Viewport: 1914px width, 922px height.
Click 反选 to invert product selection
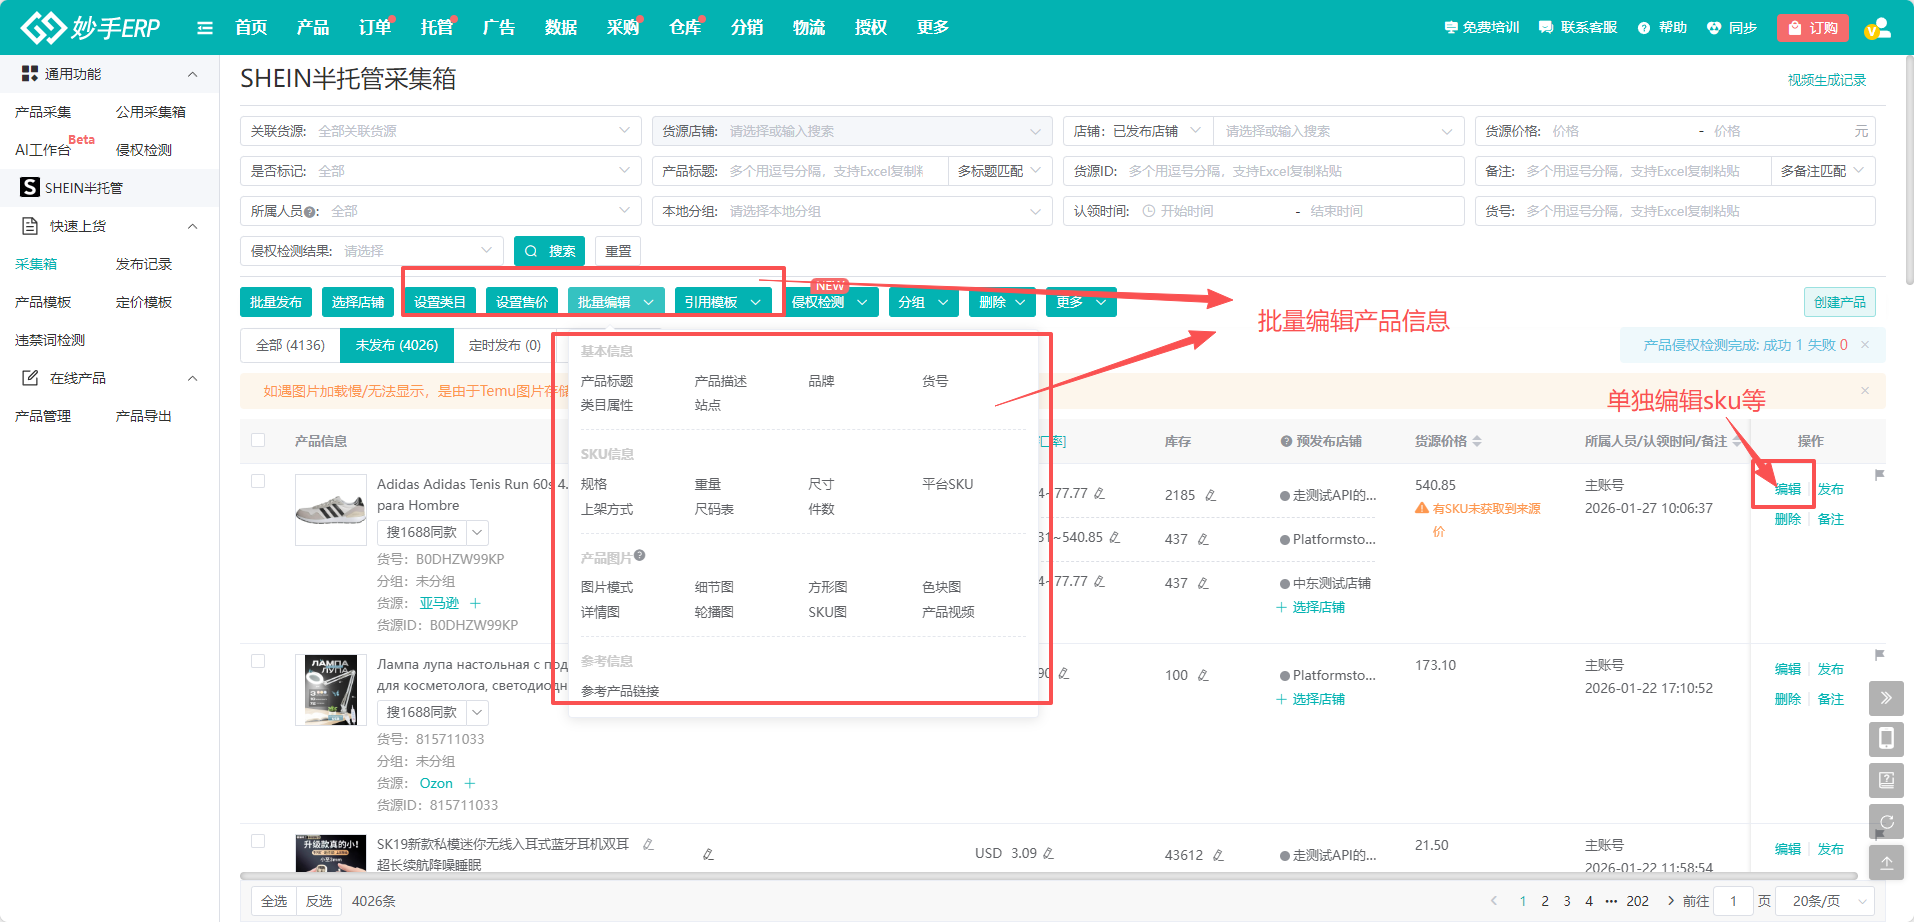click(318, 900)
